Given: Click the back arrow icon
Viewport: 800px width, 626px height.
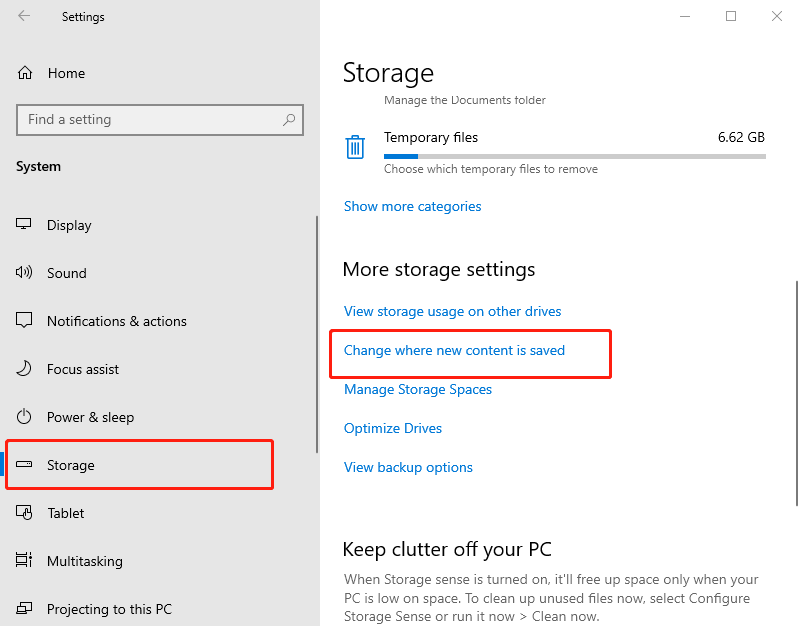Looking at the screenshot, I should [x=24, y=16].
